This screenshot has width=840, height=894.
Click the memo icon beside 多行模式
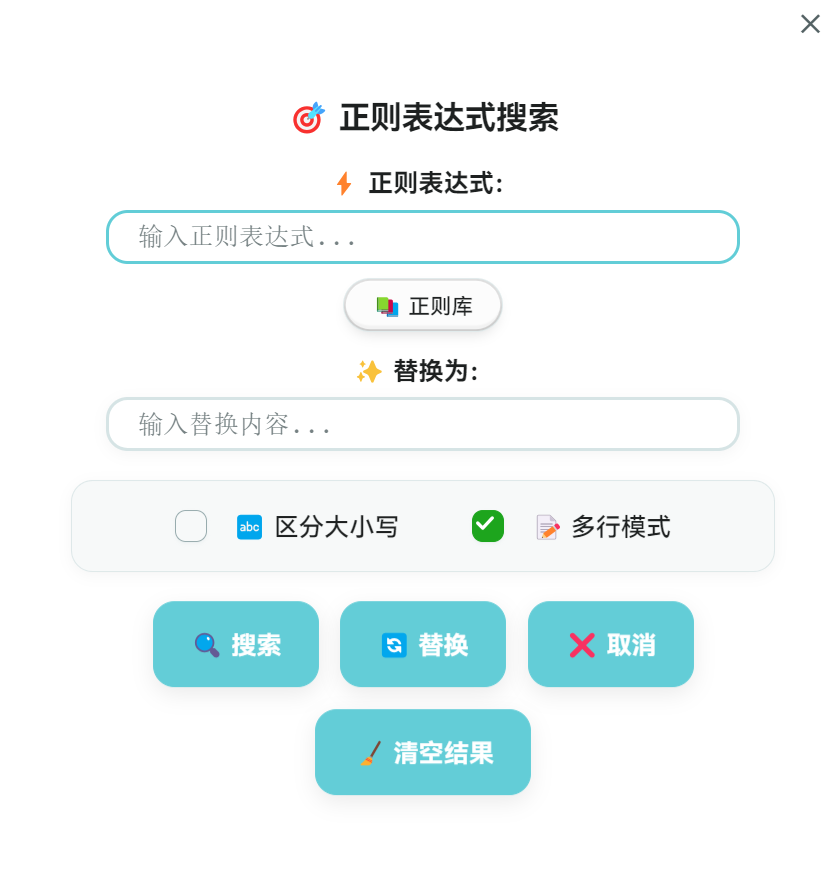(x=547, y=527)
